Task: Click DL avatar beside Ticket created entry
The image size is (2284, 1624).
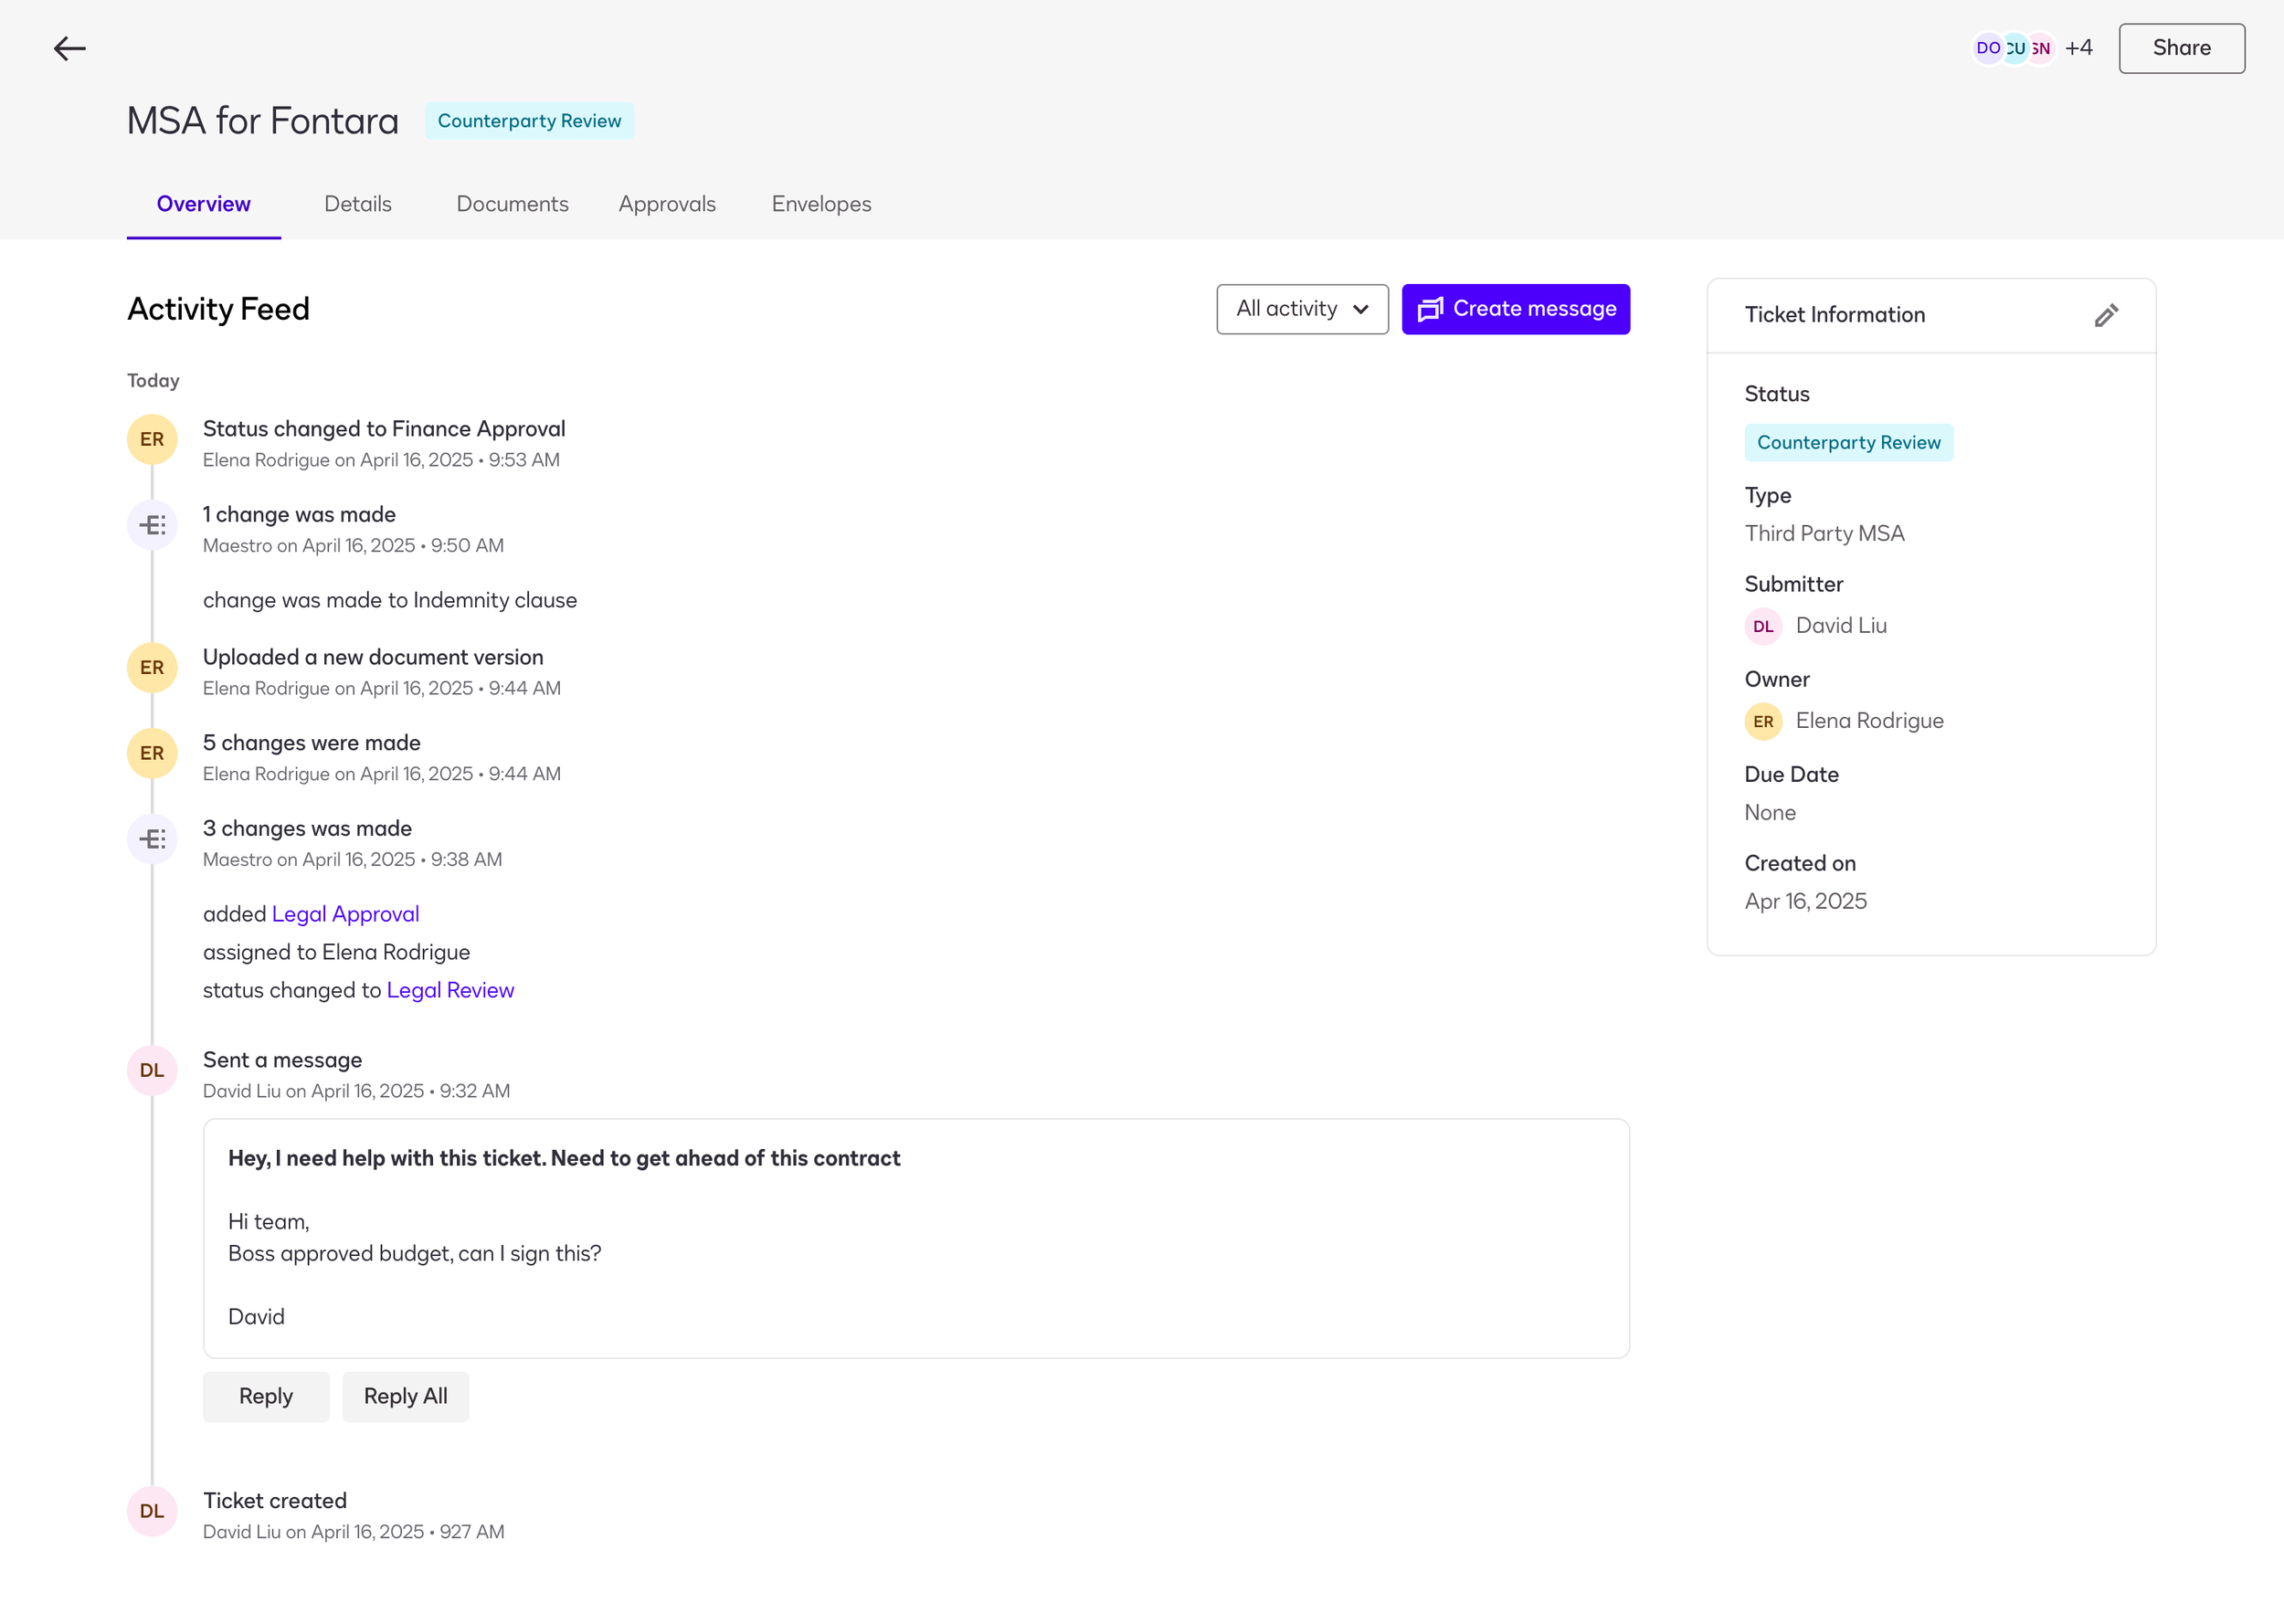Action: tap(152, 1511)
